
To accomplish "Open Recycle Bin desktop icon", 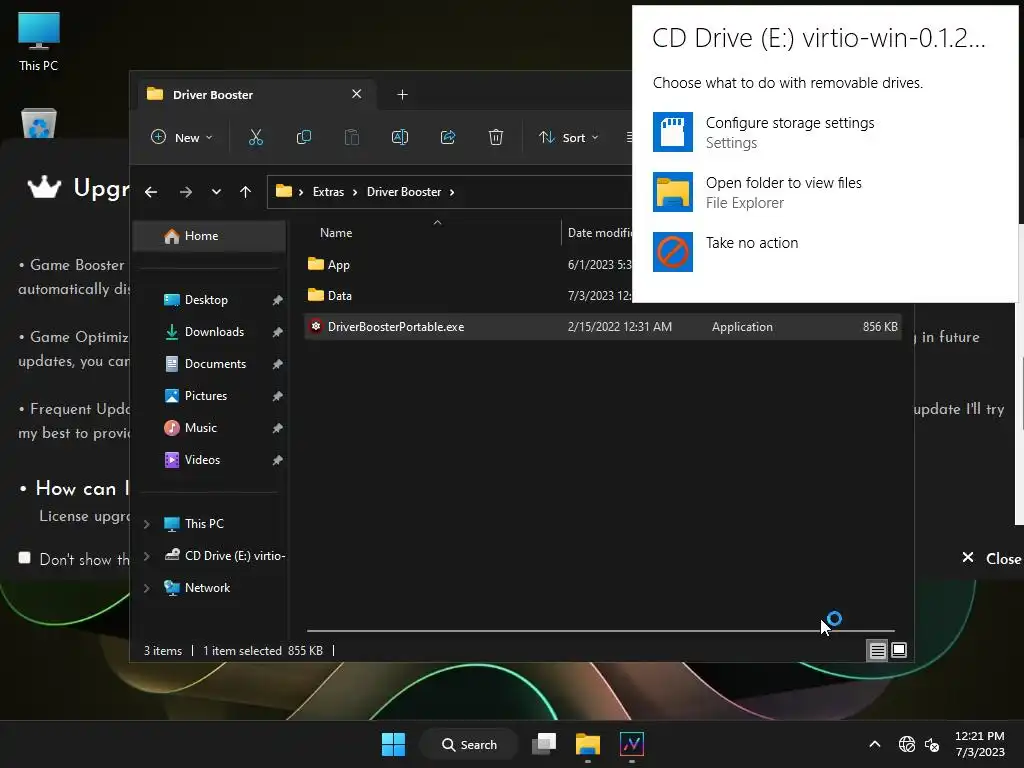I will pyautogui.click(x=39, y=123).
